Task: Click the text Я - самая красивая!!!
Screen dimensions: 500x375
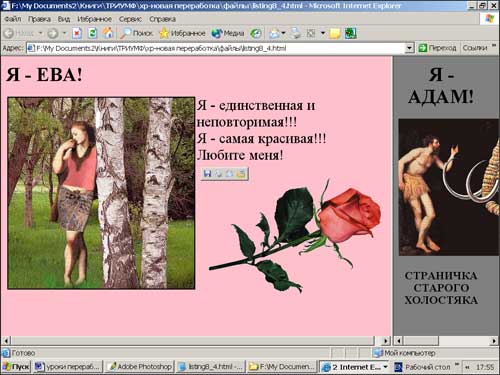Action: click(x=261, y=138)
